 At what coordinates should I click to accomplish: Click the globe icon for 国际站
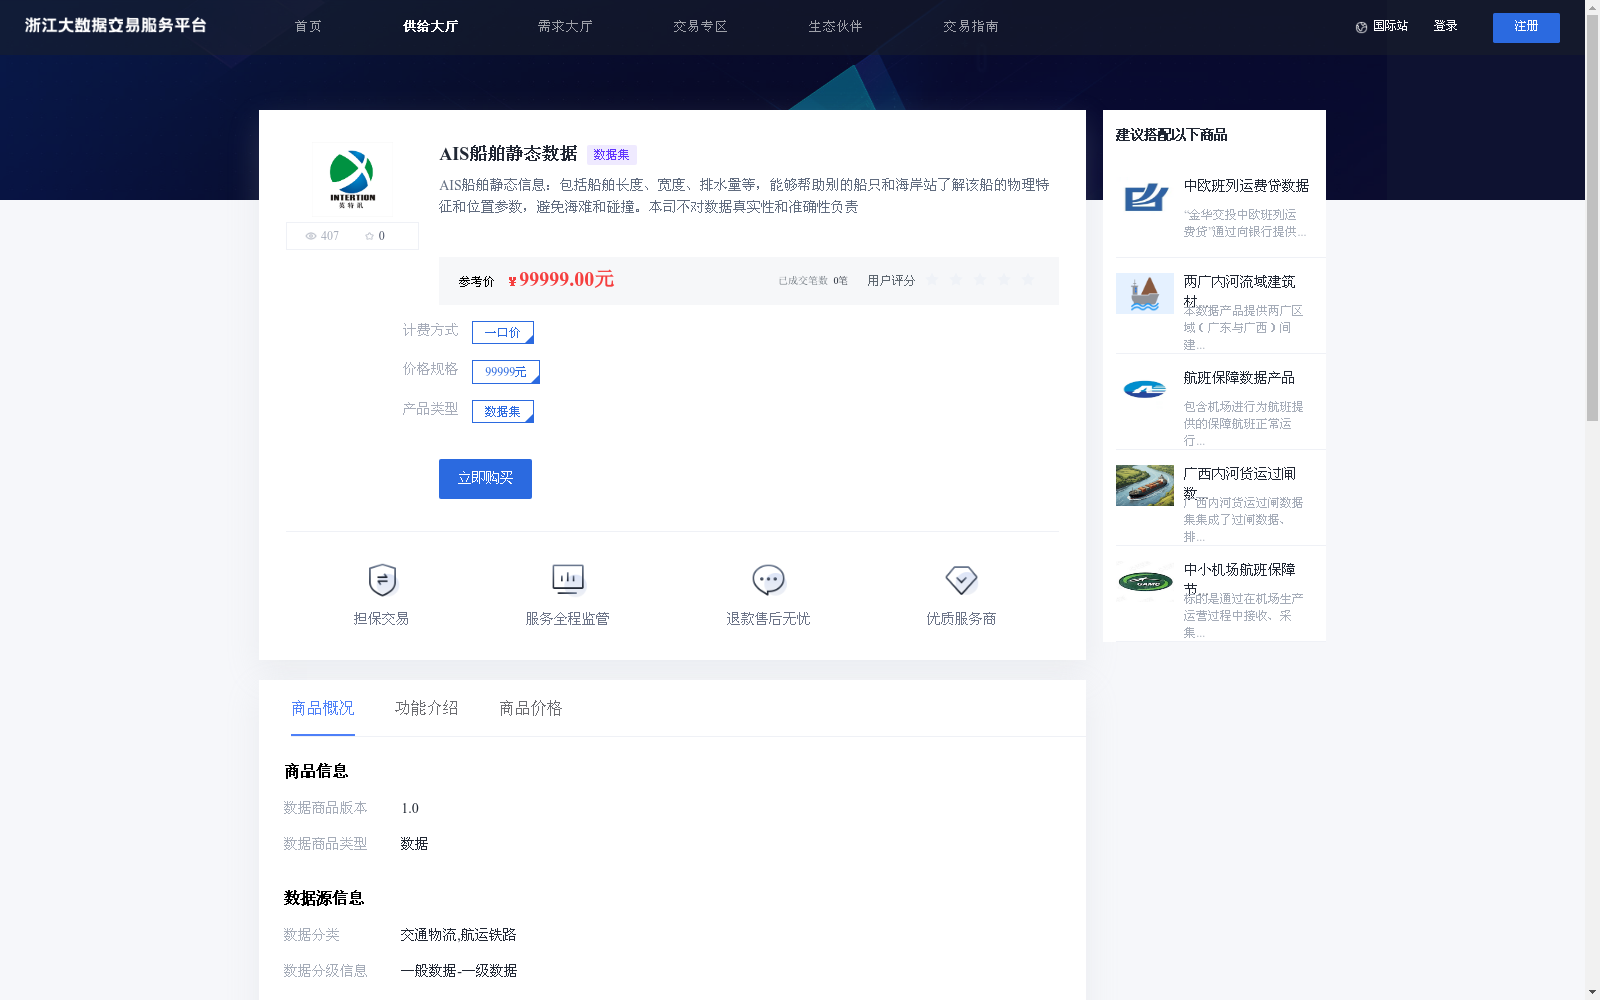[x=1361, y=27]
